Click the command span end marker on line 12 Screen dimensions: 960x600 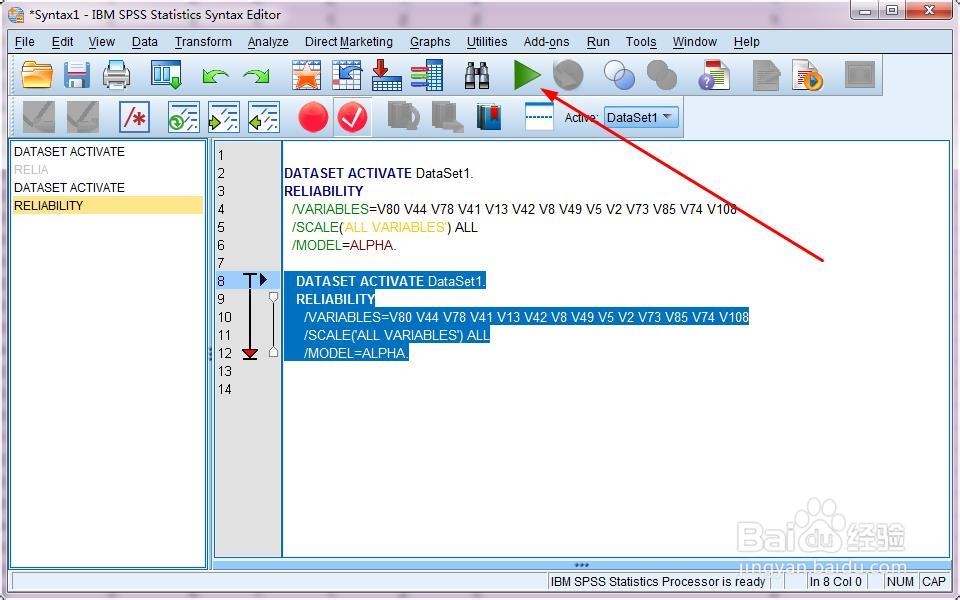(250, 353)
